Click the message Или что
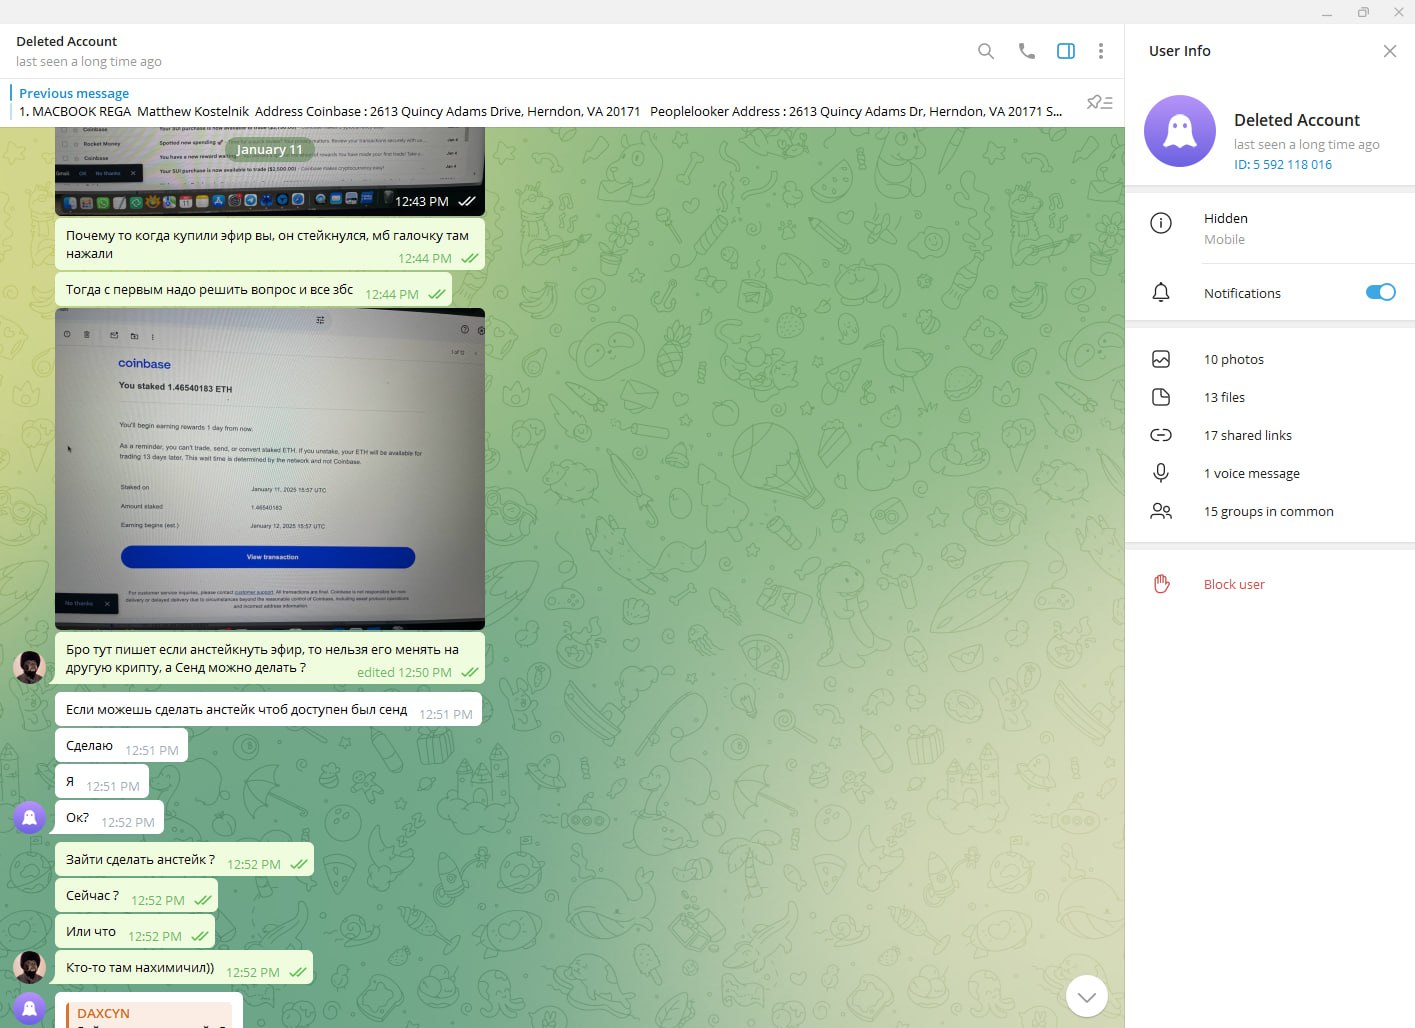This screenshot has height=1028, width=1415. [135, 932]
